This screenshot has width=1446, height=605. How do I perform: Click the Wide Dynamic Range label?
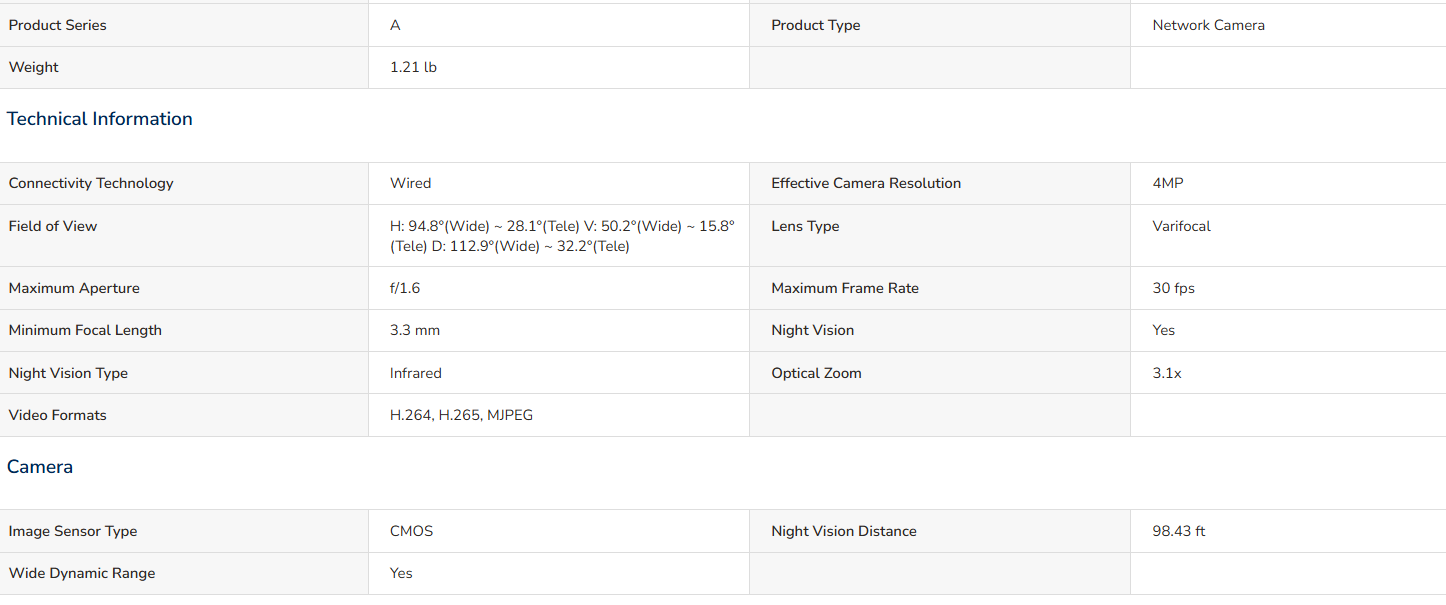(x=82, y=573)
